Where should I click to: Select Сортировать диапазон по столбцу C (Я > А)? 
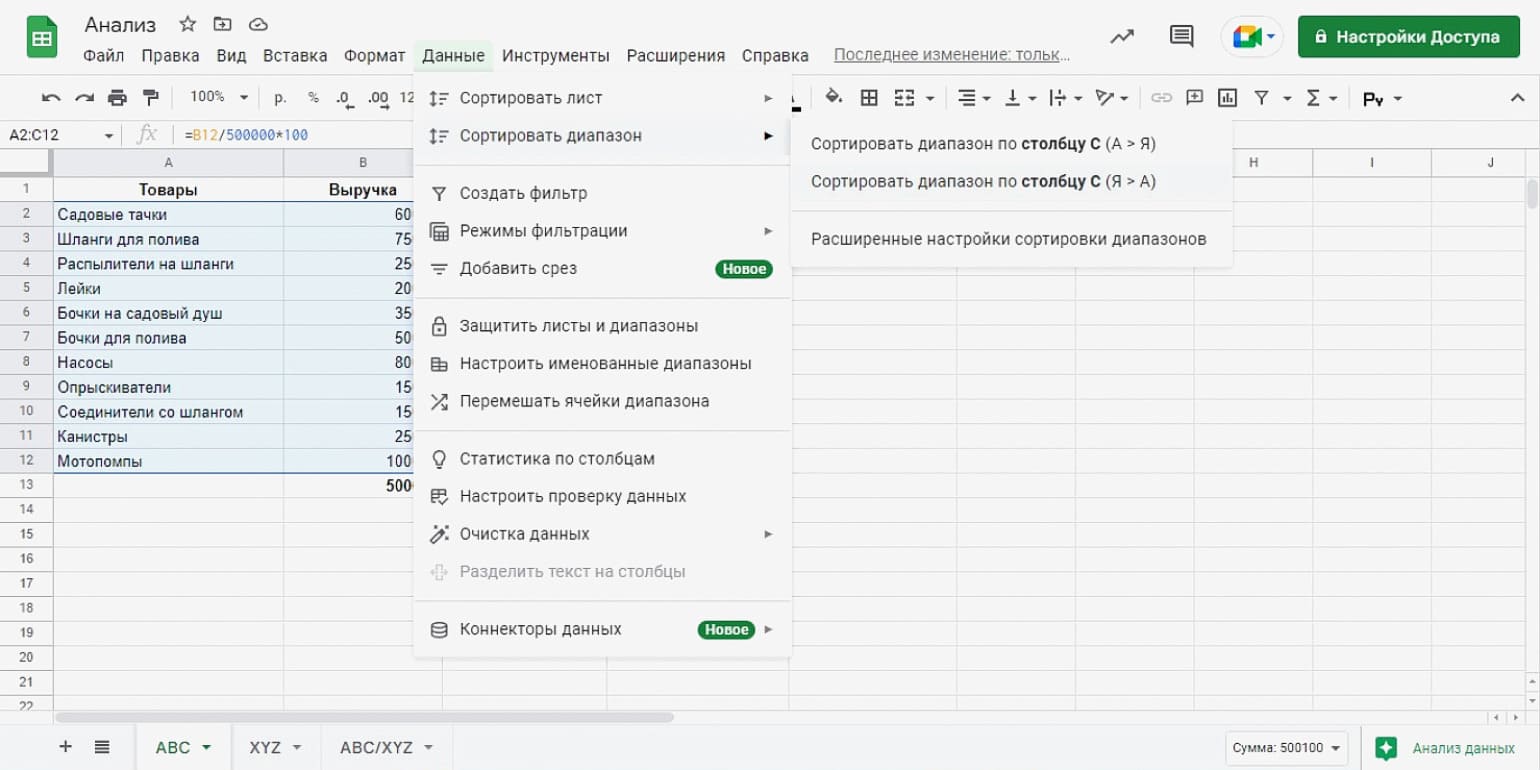983,181
